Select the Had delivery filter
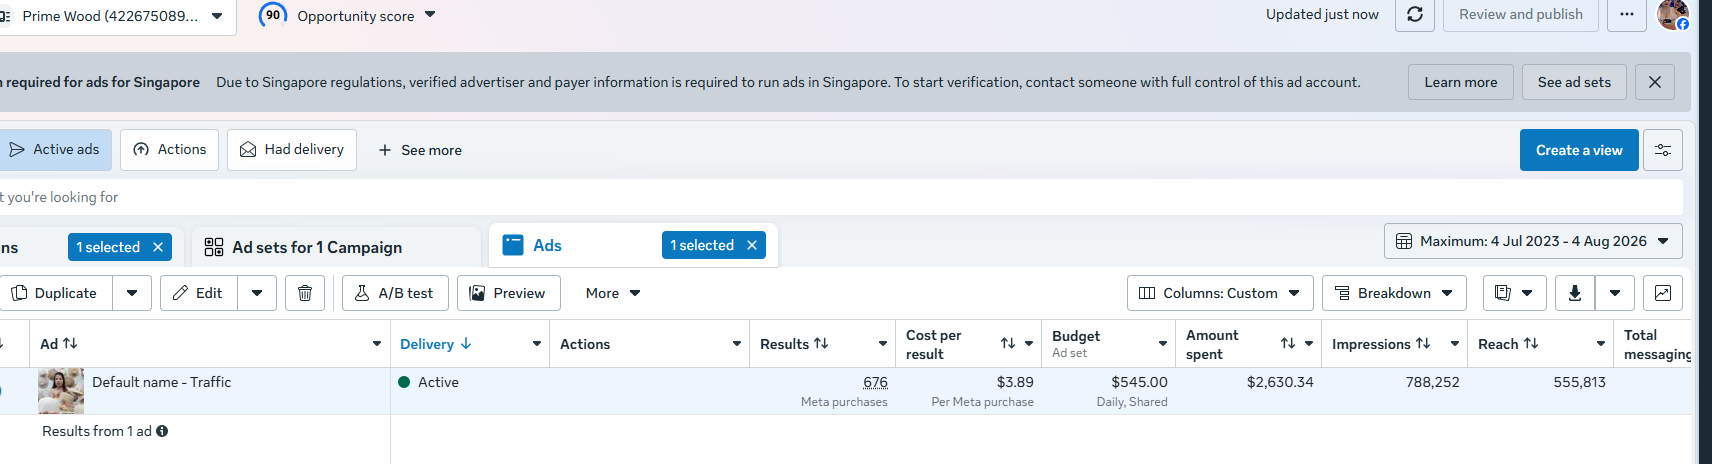1712x464 pixels. click(x=292, y=150)
